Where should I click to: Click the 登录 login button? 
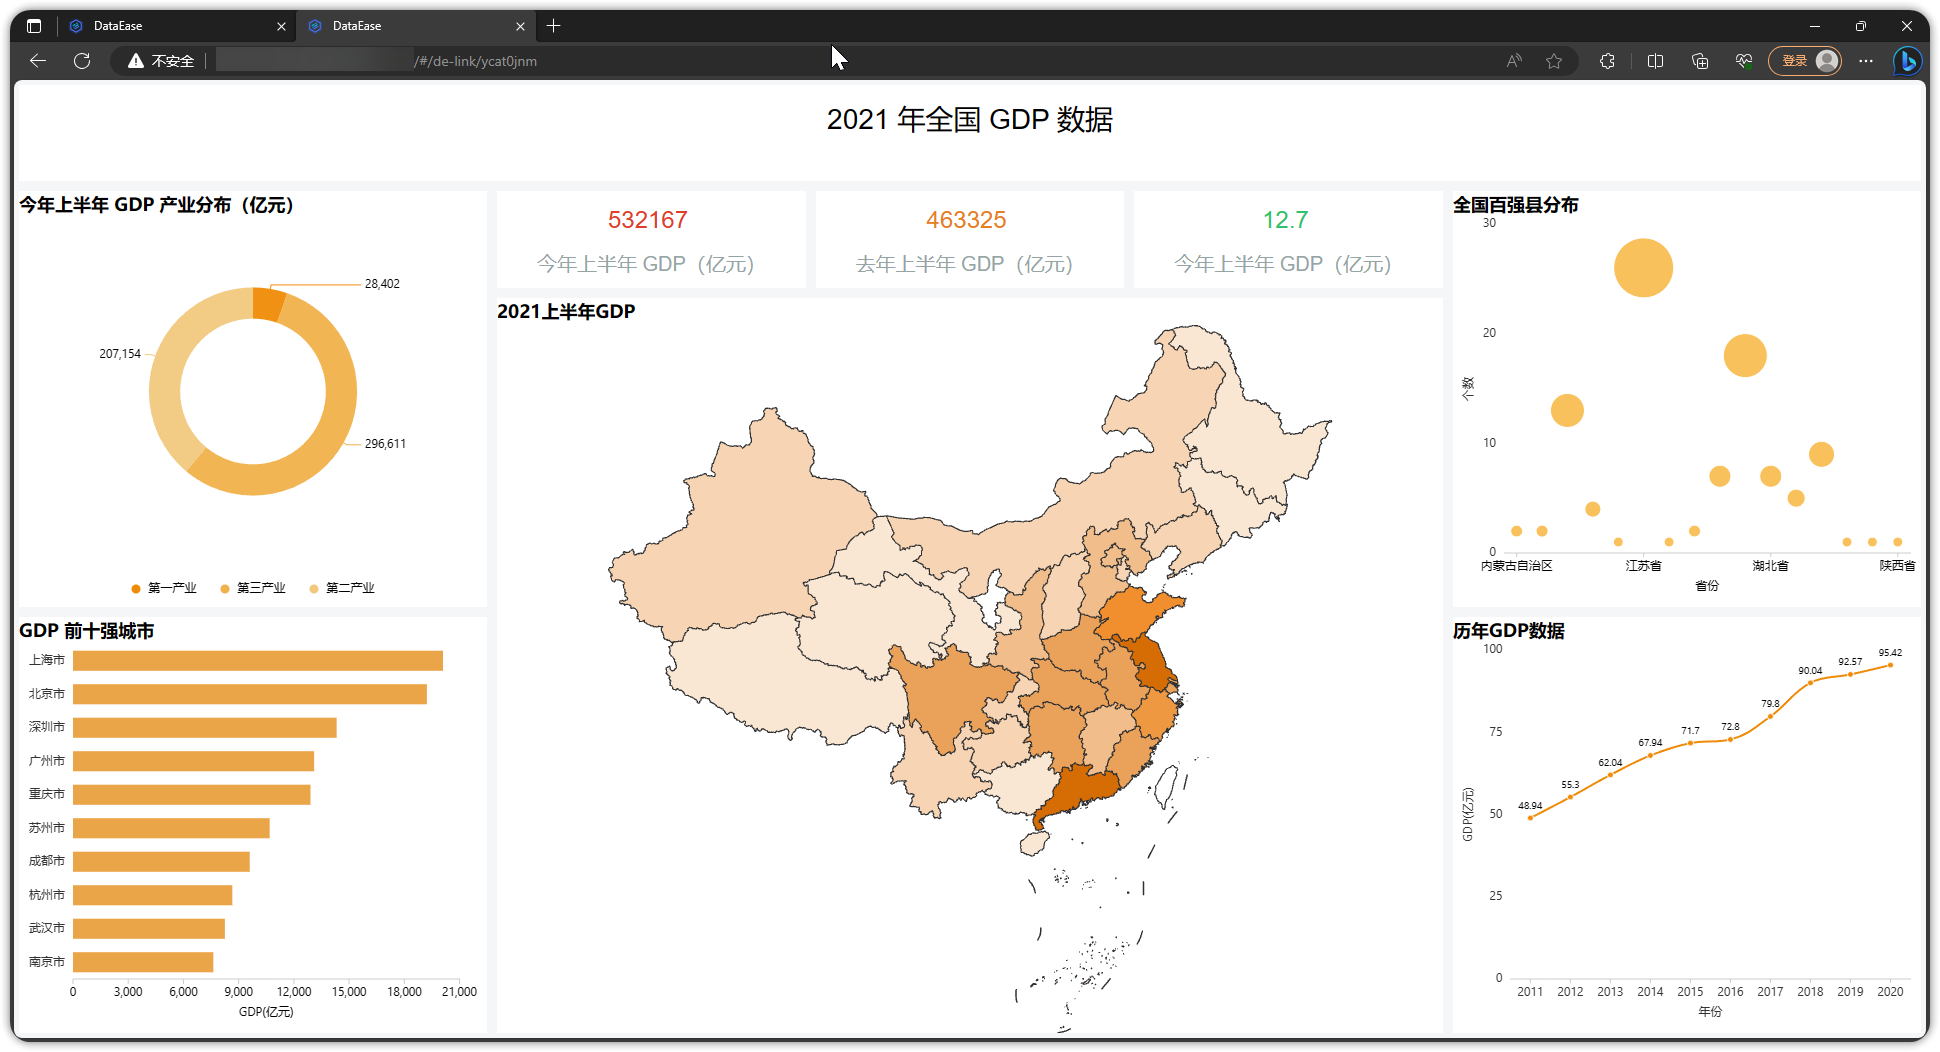1796,61
